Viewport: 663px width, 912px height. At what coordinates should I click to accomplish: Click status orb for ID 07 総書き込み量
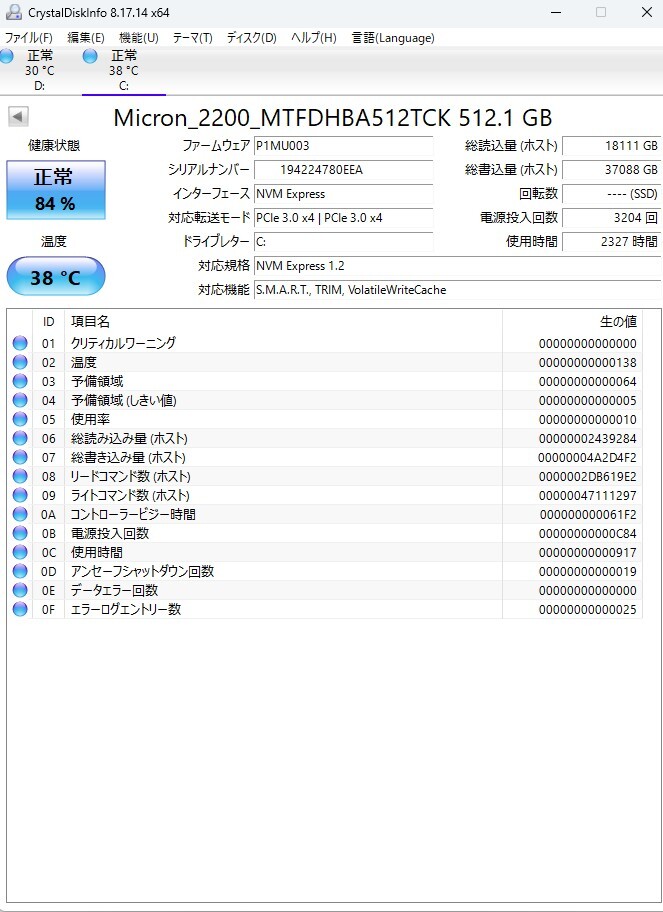(20, 457)
